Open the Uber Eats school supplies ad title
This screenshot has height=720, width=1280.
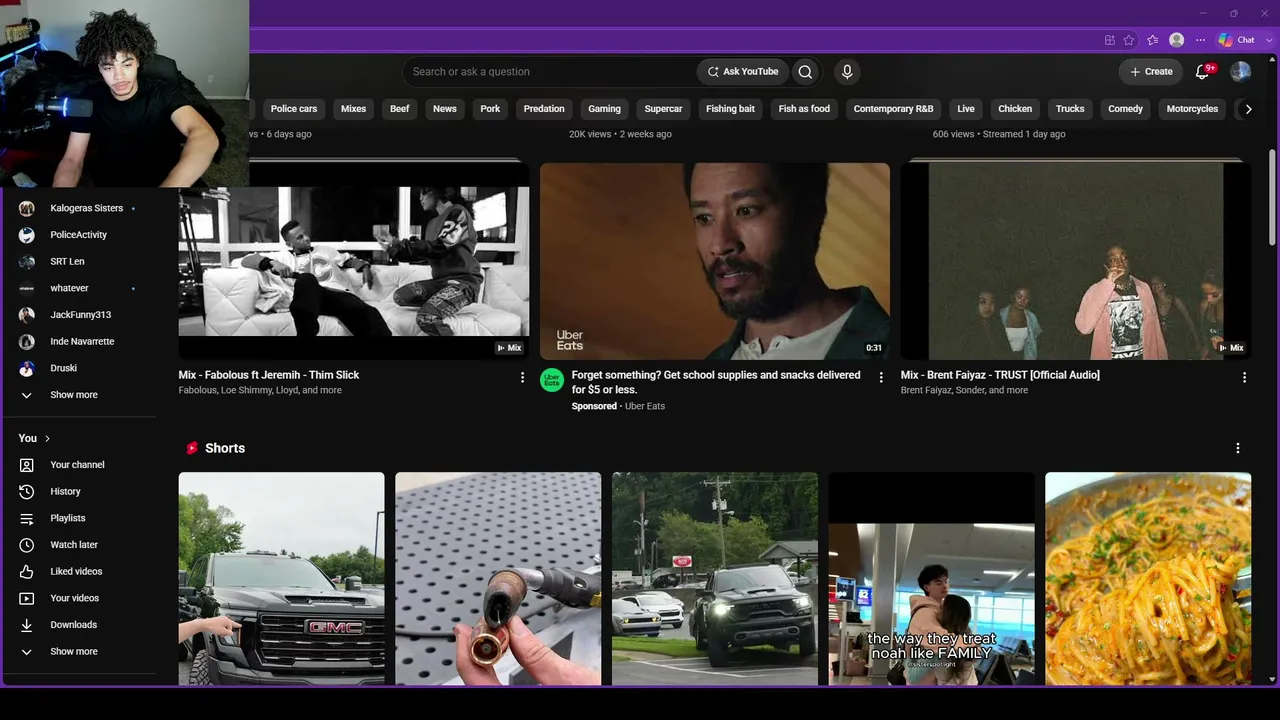tap(716, 382)
